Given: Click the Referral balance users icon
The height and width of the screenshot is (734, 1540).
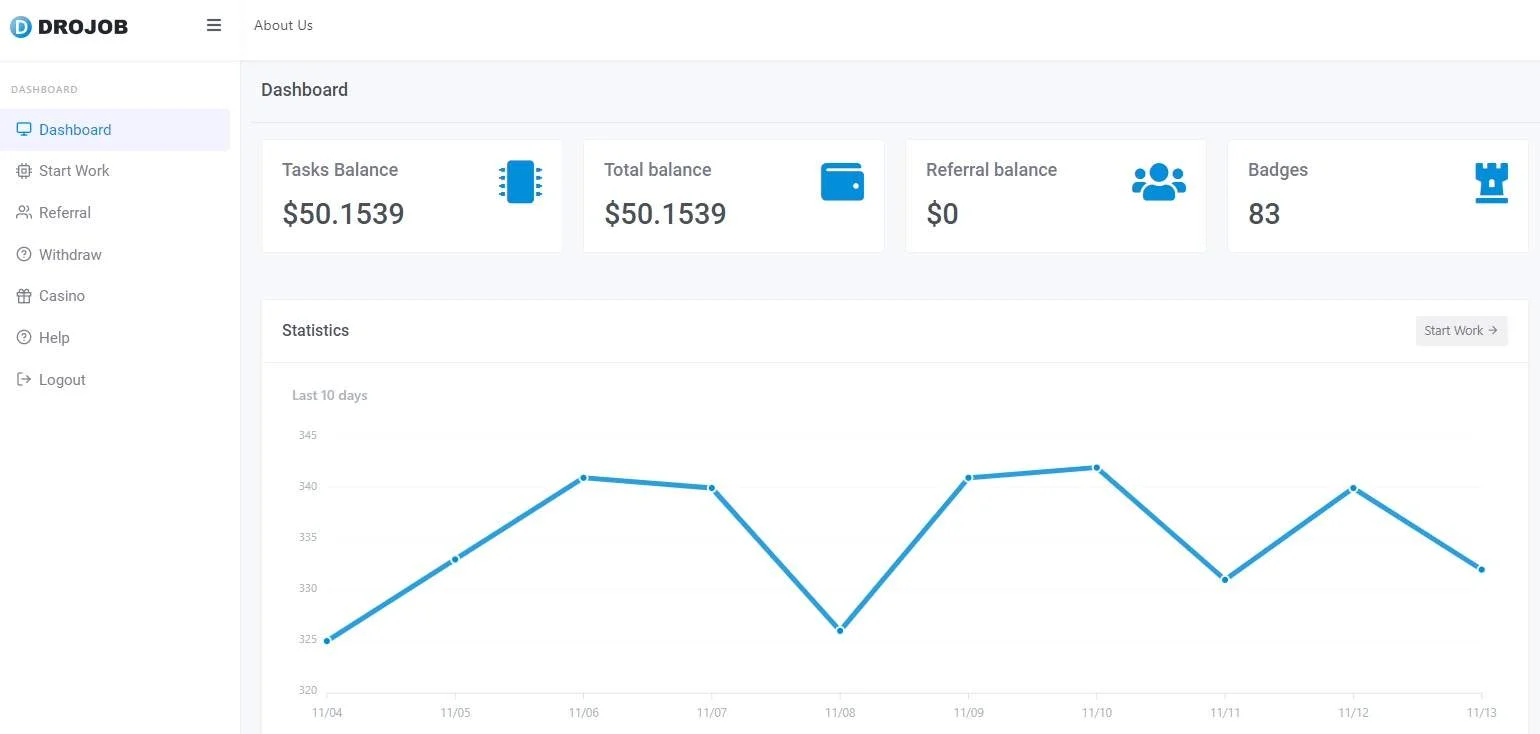Looking at the screenshot, I should [x=1159, y=182].
